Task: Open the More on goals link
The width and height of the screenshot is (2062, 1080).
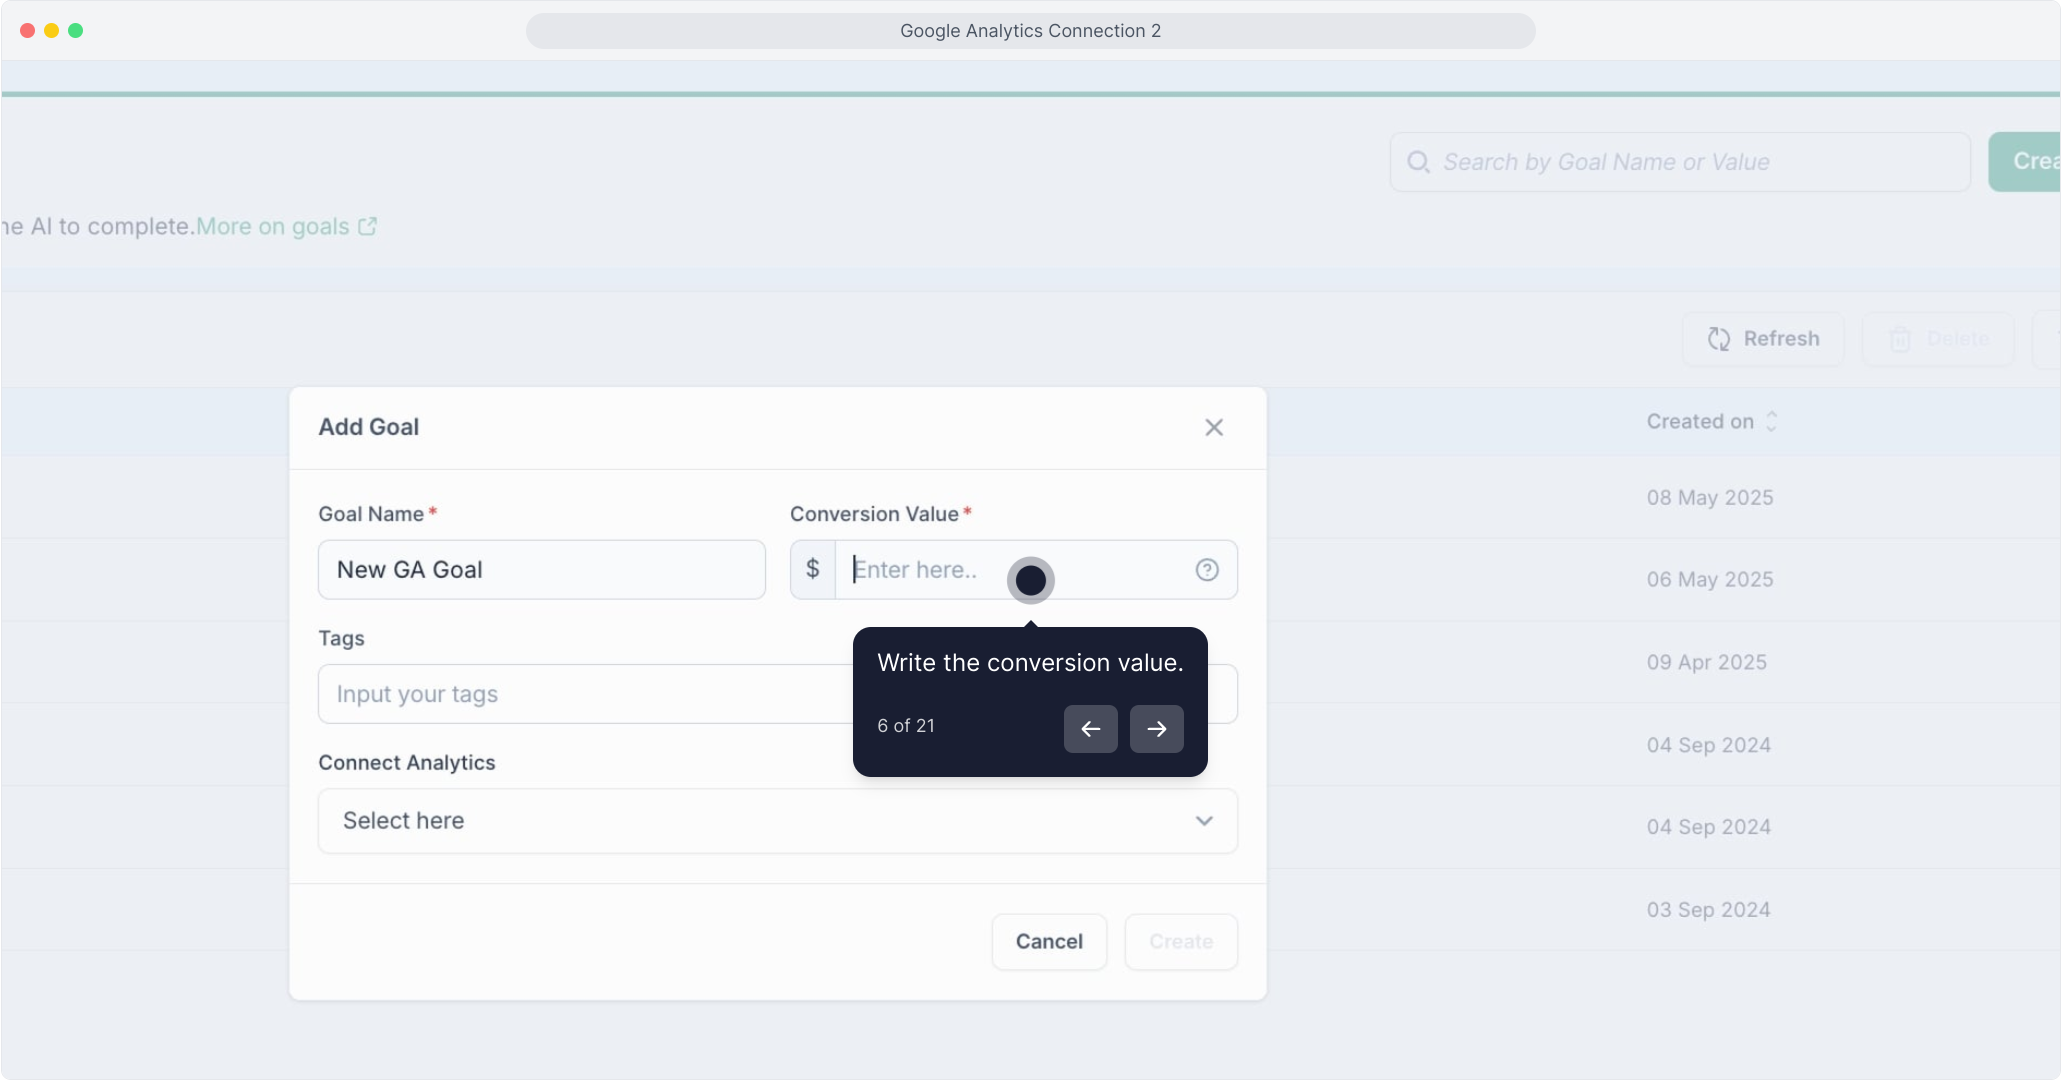Action: tap(272, 227)
